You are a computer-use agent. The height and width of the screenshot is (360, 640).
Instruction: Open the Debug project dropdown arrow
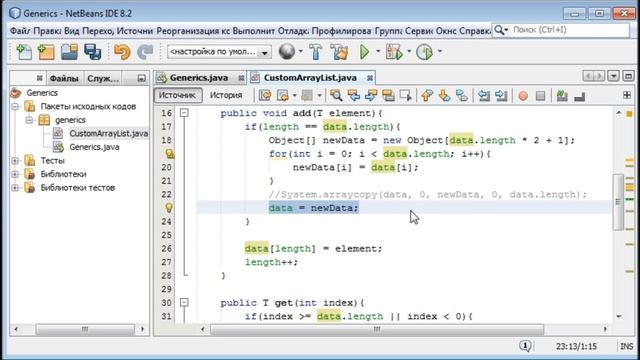409,51
